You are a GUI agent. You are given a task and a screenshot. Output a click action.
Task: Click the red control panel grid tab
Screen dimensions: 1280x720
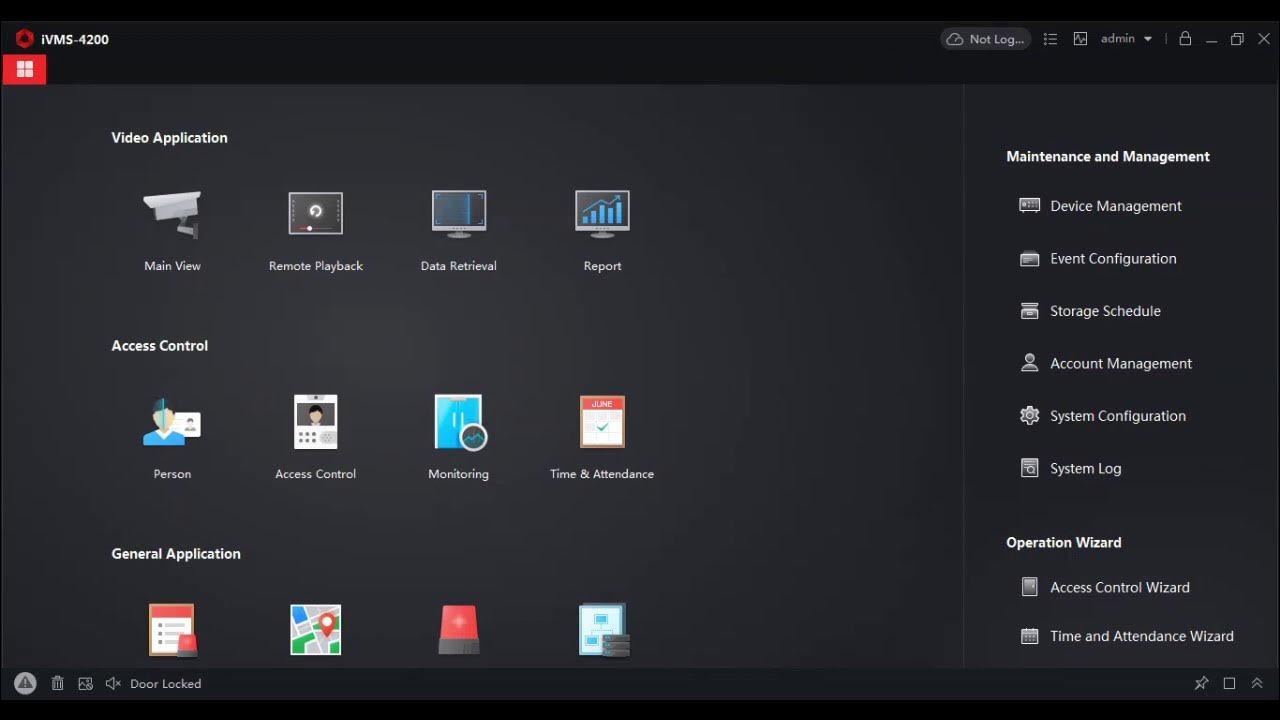tap(25, 69)
